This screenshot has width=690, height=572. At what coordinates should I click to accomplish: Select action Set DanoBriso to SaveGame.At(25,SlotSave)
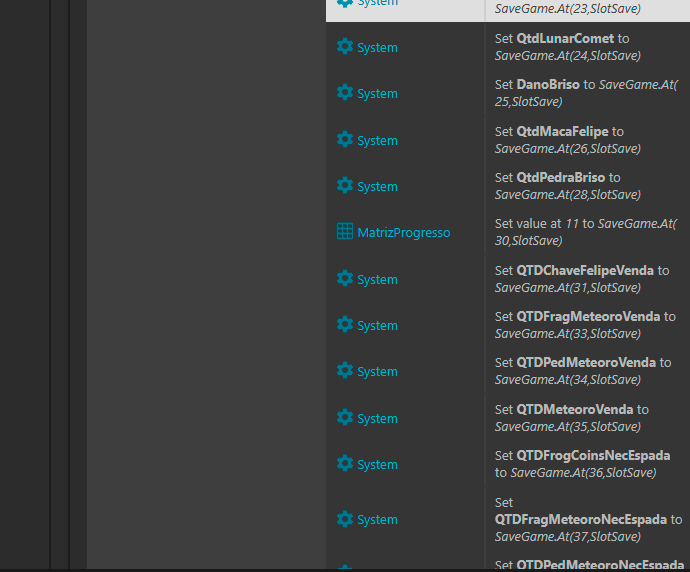pyautogui.click(x=586, y=93)
